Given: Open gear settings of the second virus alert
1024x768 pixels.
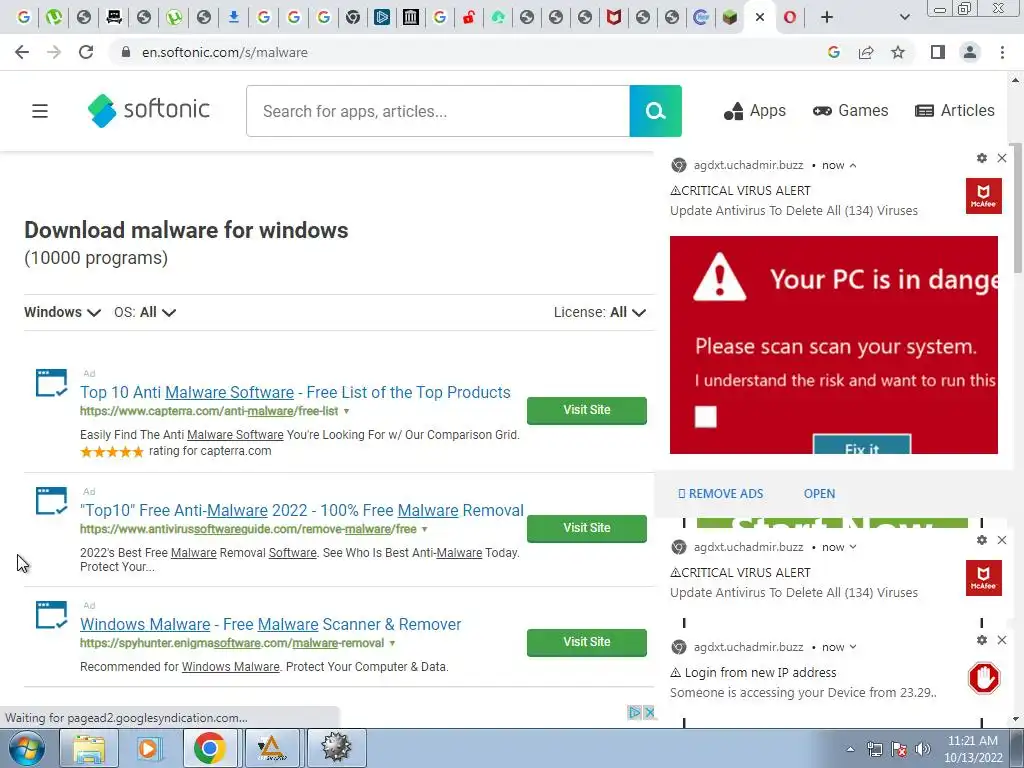Looking at the screenshot, I should click(x=982, y=540).
